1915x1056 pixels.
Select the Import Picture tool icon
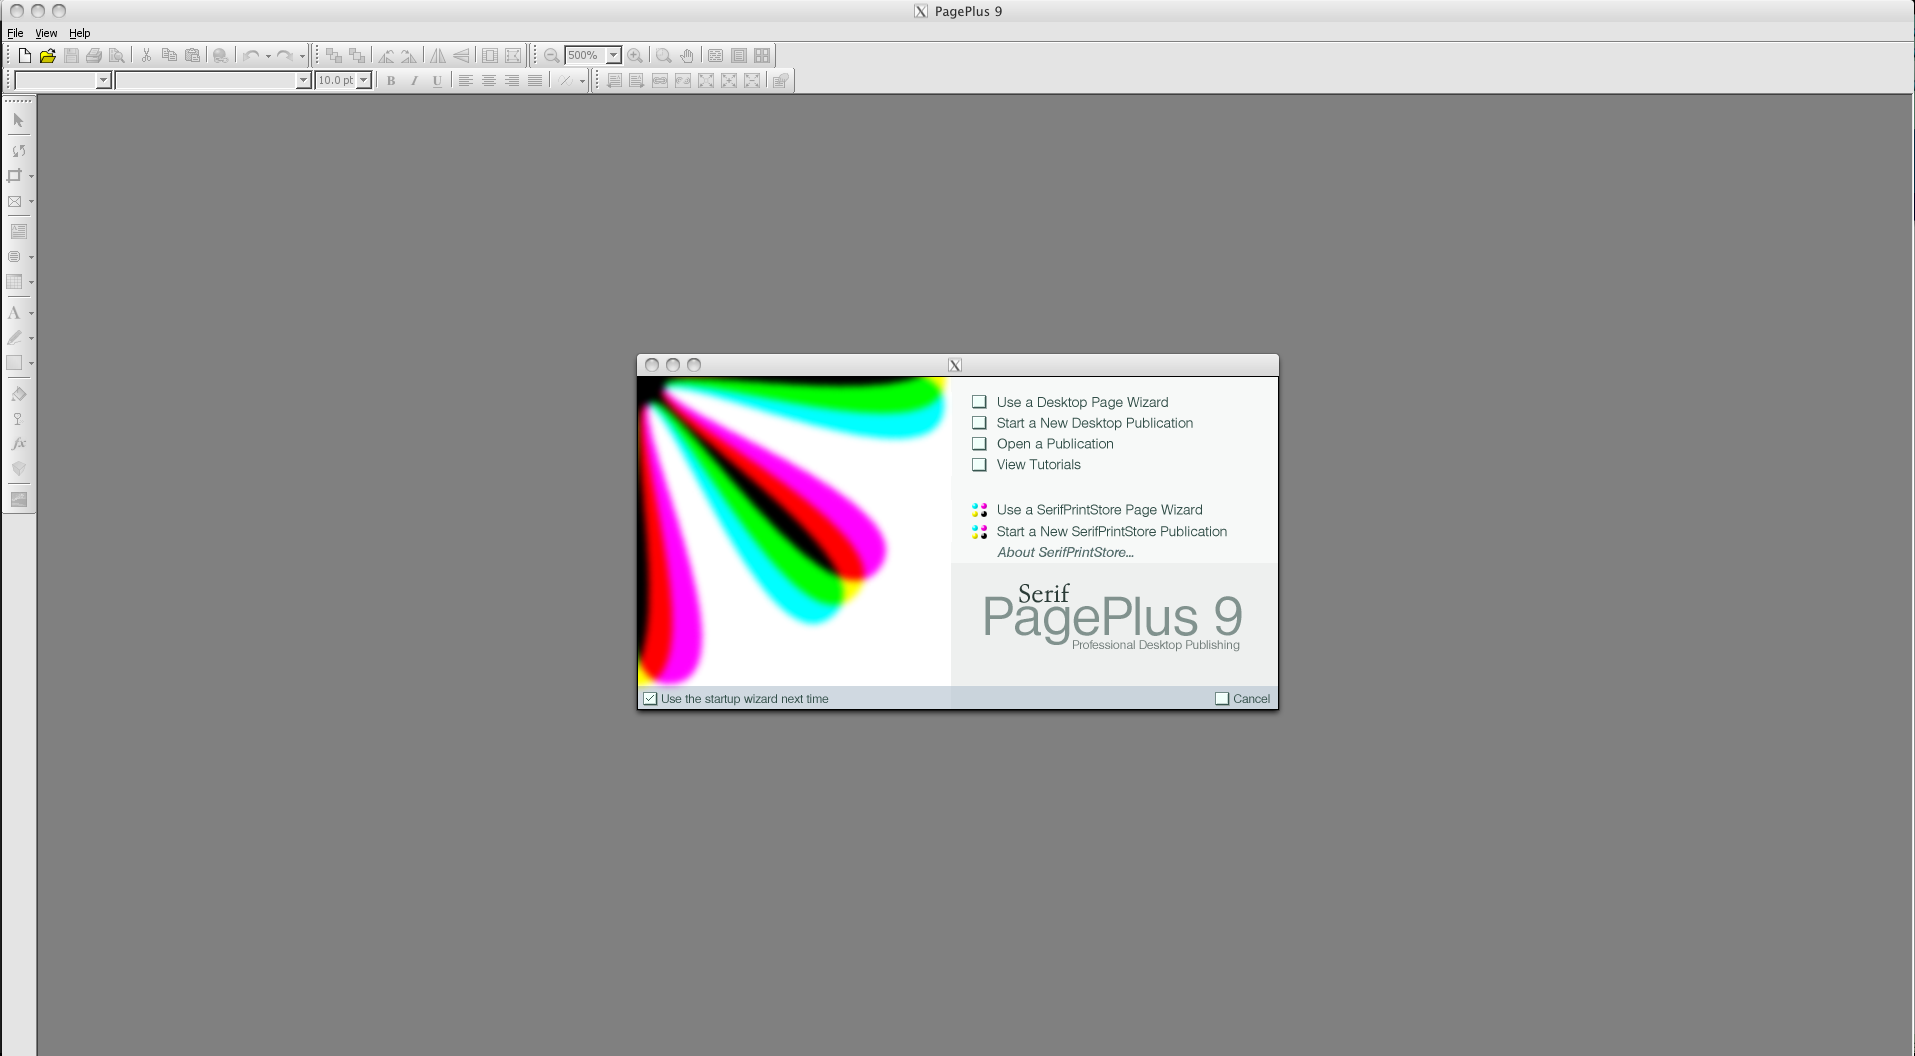click(15, 201)
